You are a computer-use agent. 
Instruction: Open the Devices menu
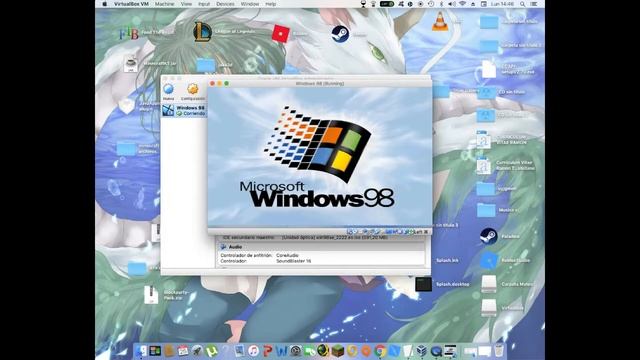tap(225, 4)
